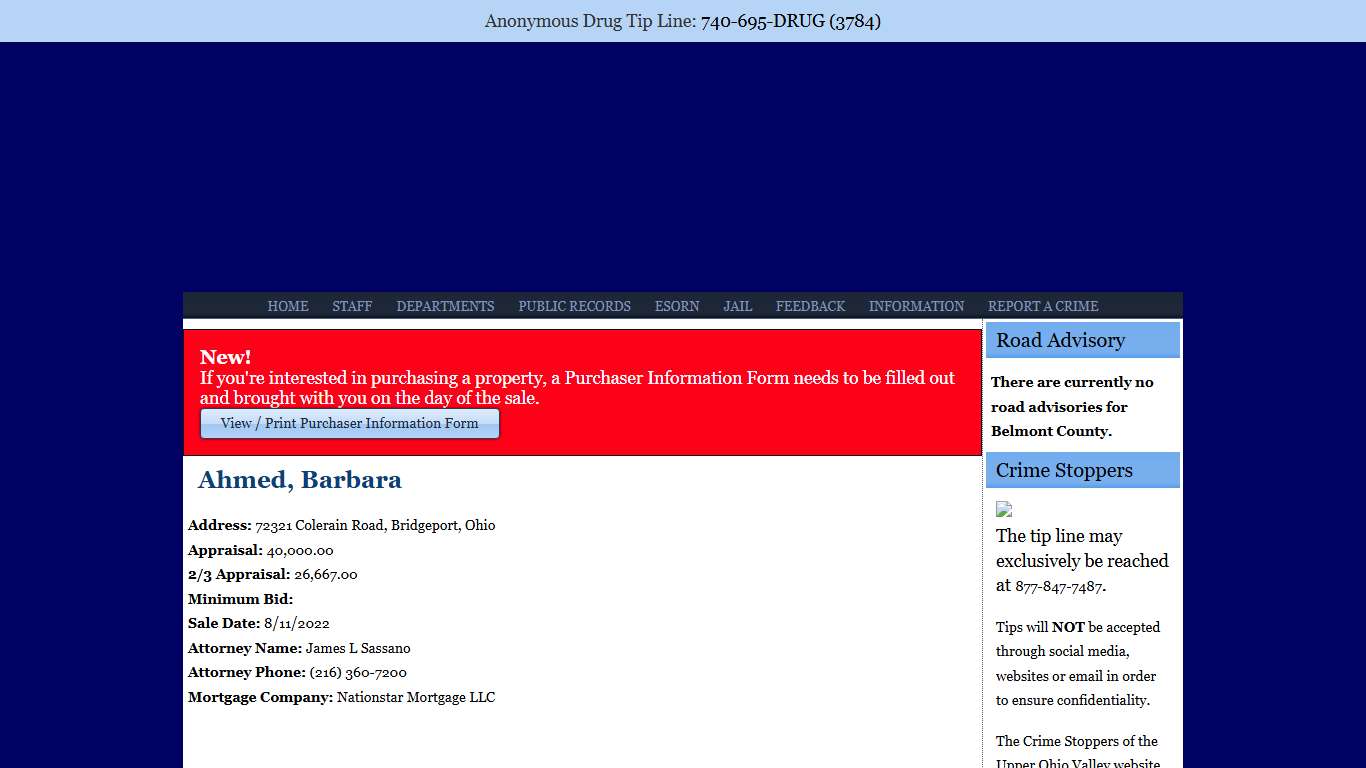Click the broken Crime Stoppers image icon

[x=1004, y=510]
